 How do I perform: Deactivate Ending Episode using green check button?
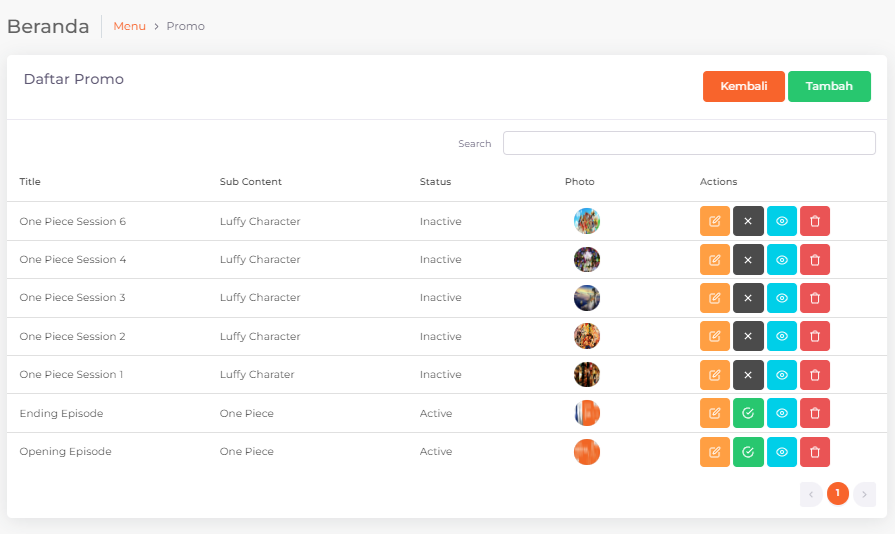click(x=748, y=413)
